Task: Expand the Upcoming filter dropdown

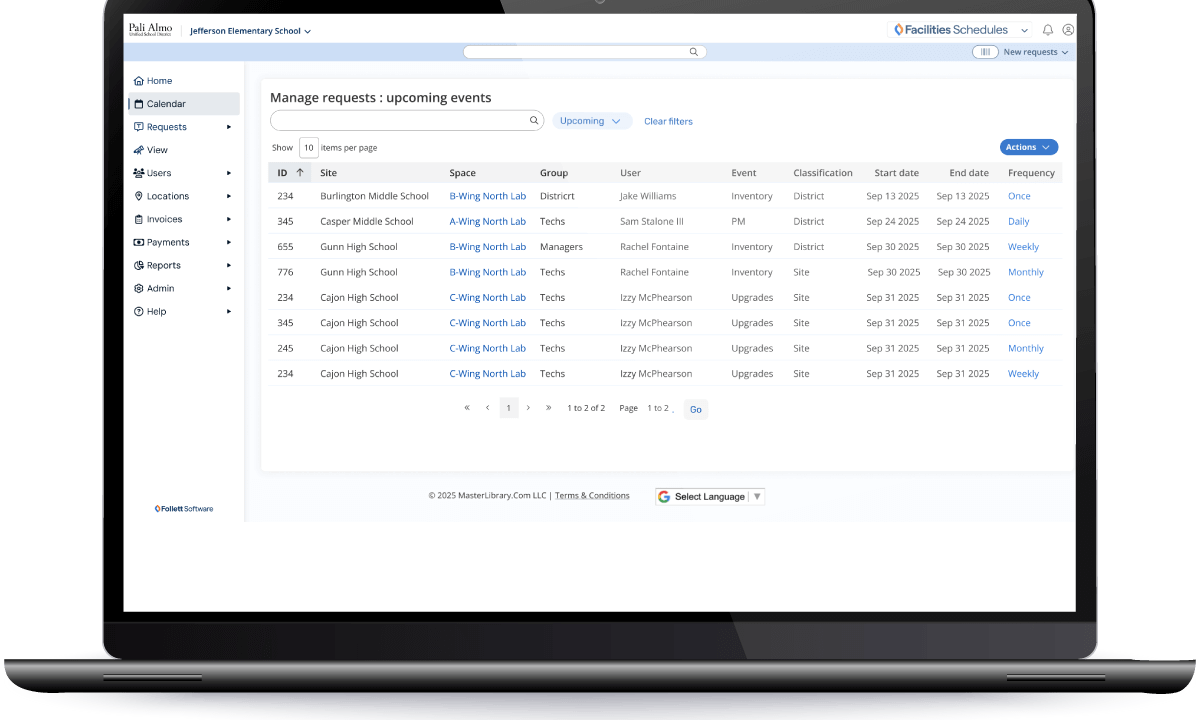Action: (x=592, y=121)
